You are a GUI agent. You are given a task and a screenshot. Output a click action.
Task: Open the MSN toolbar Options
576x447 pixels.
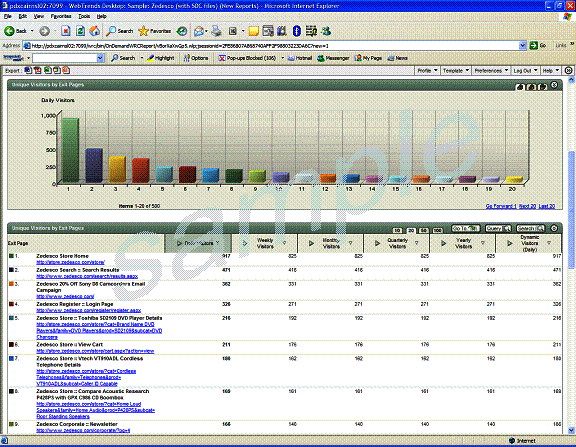pos(196,58)
